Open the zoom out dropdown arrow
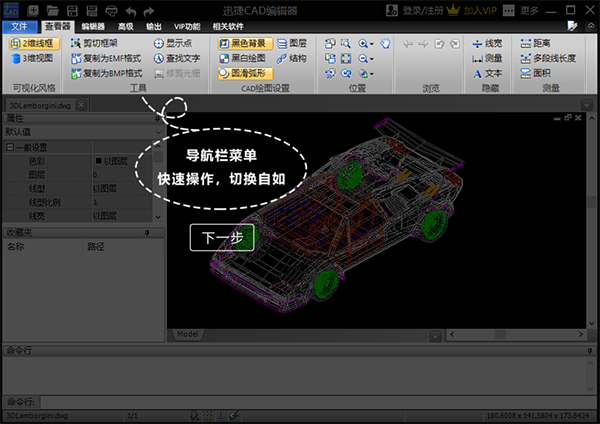600x424 pixels. pyautogui.click(x=372, y=59)
